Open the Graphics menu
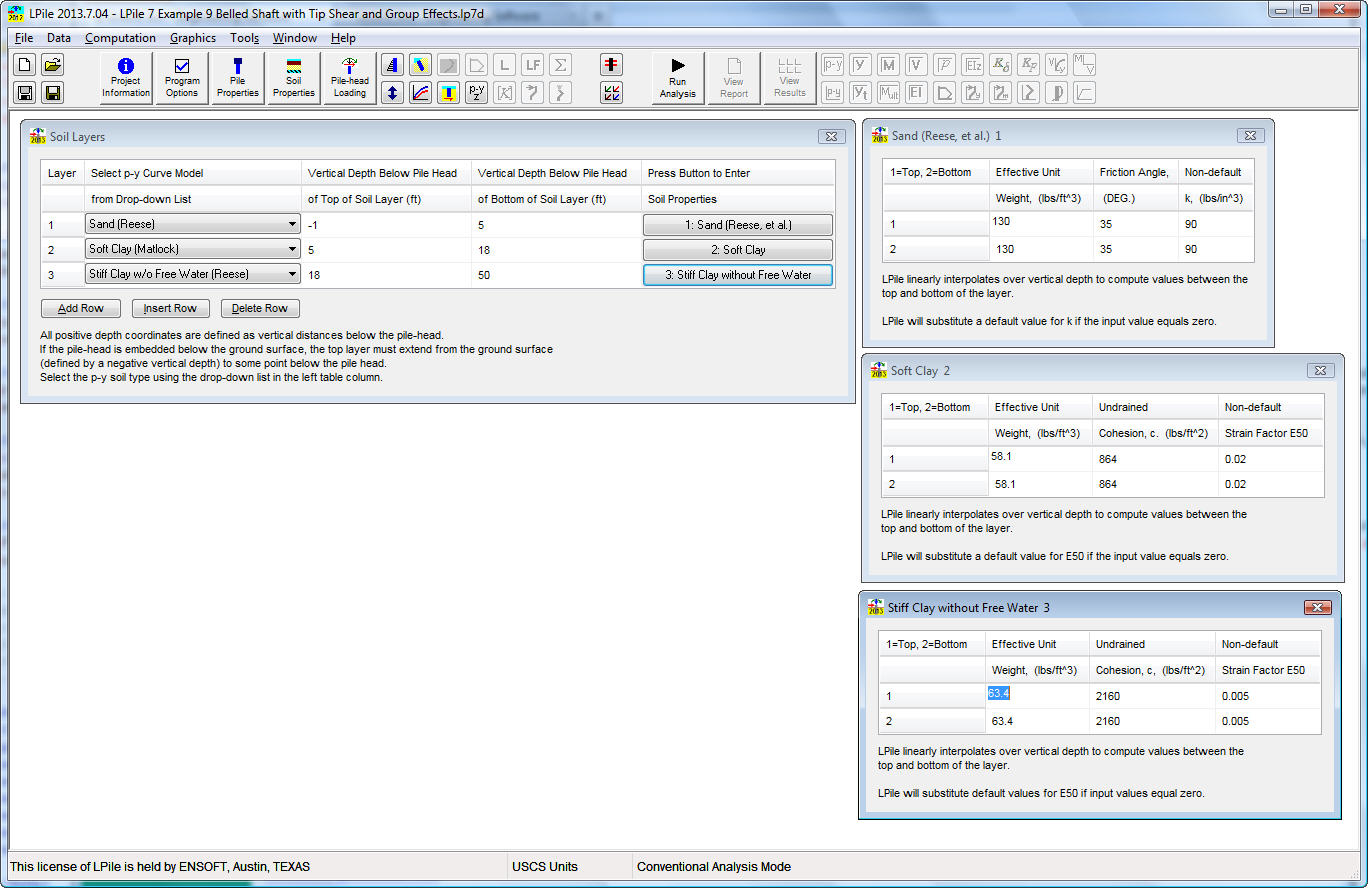Viewport: 1368px width, 888px height. [x=193, y=38]
